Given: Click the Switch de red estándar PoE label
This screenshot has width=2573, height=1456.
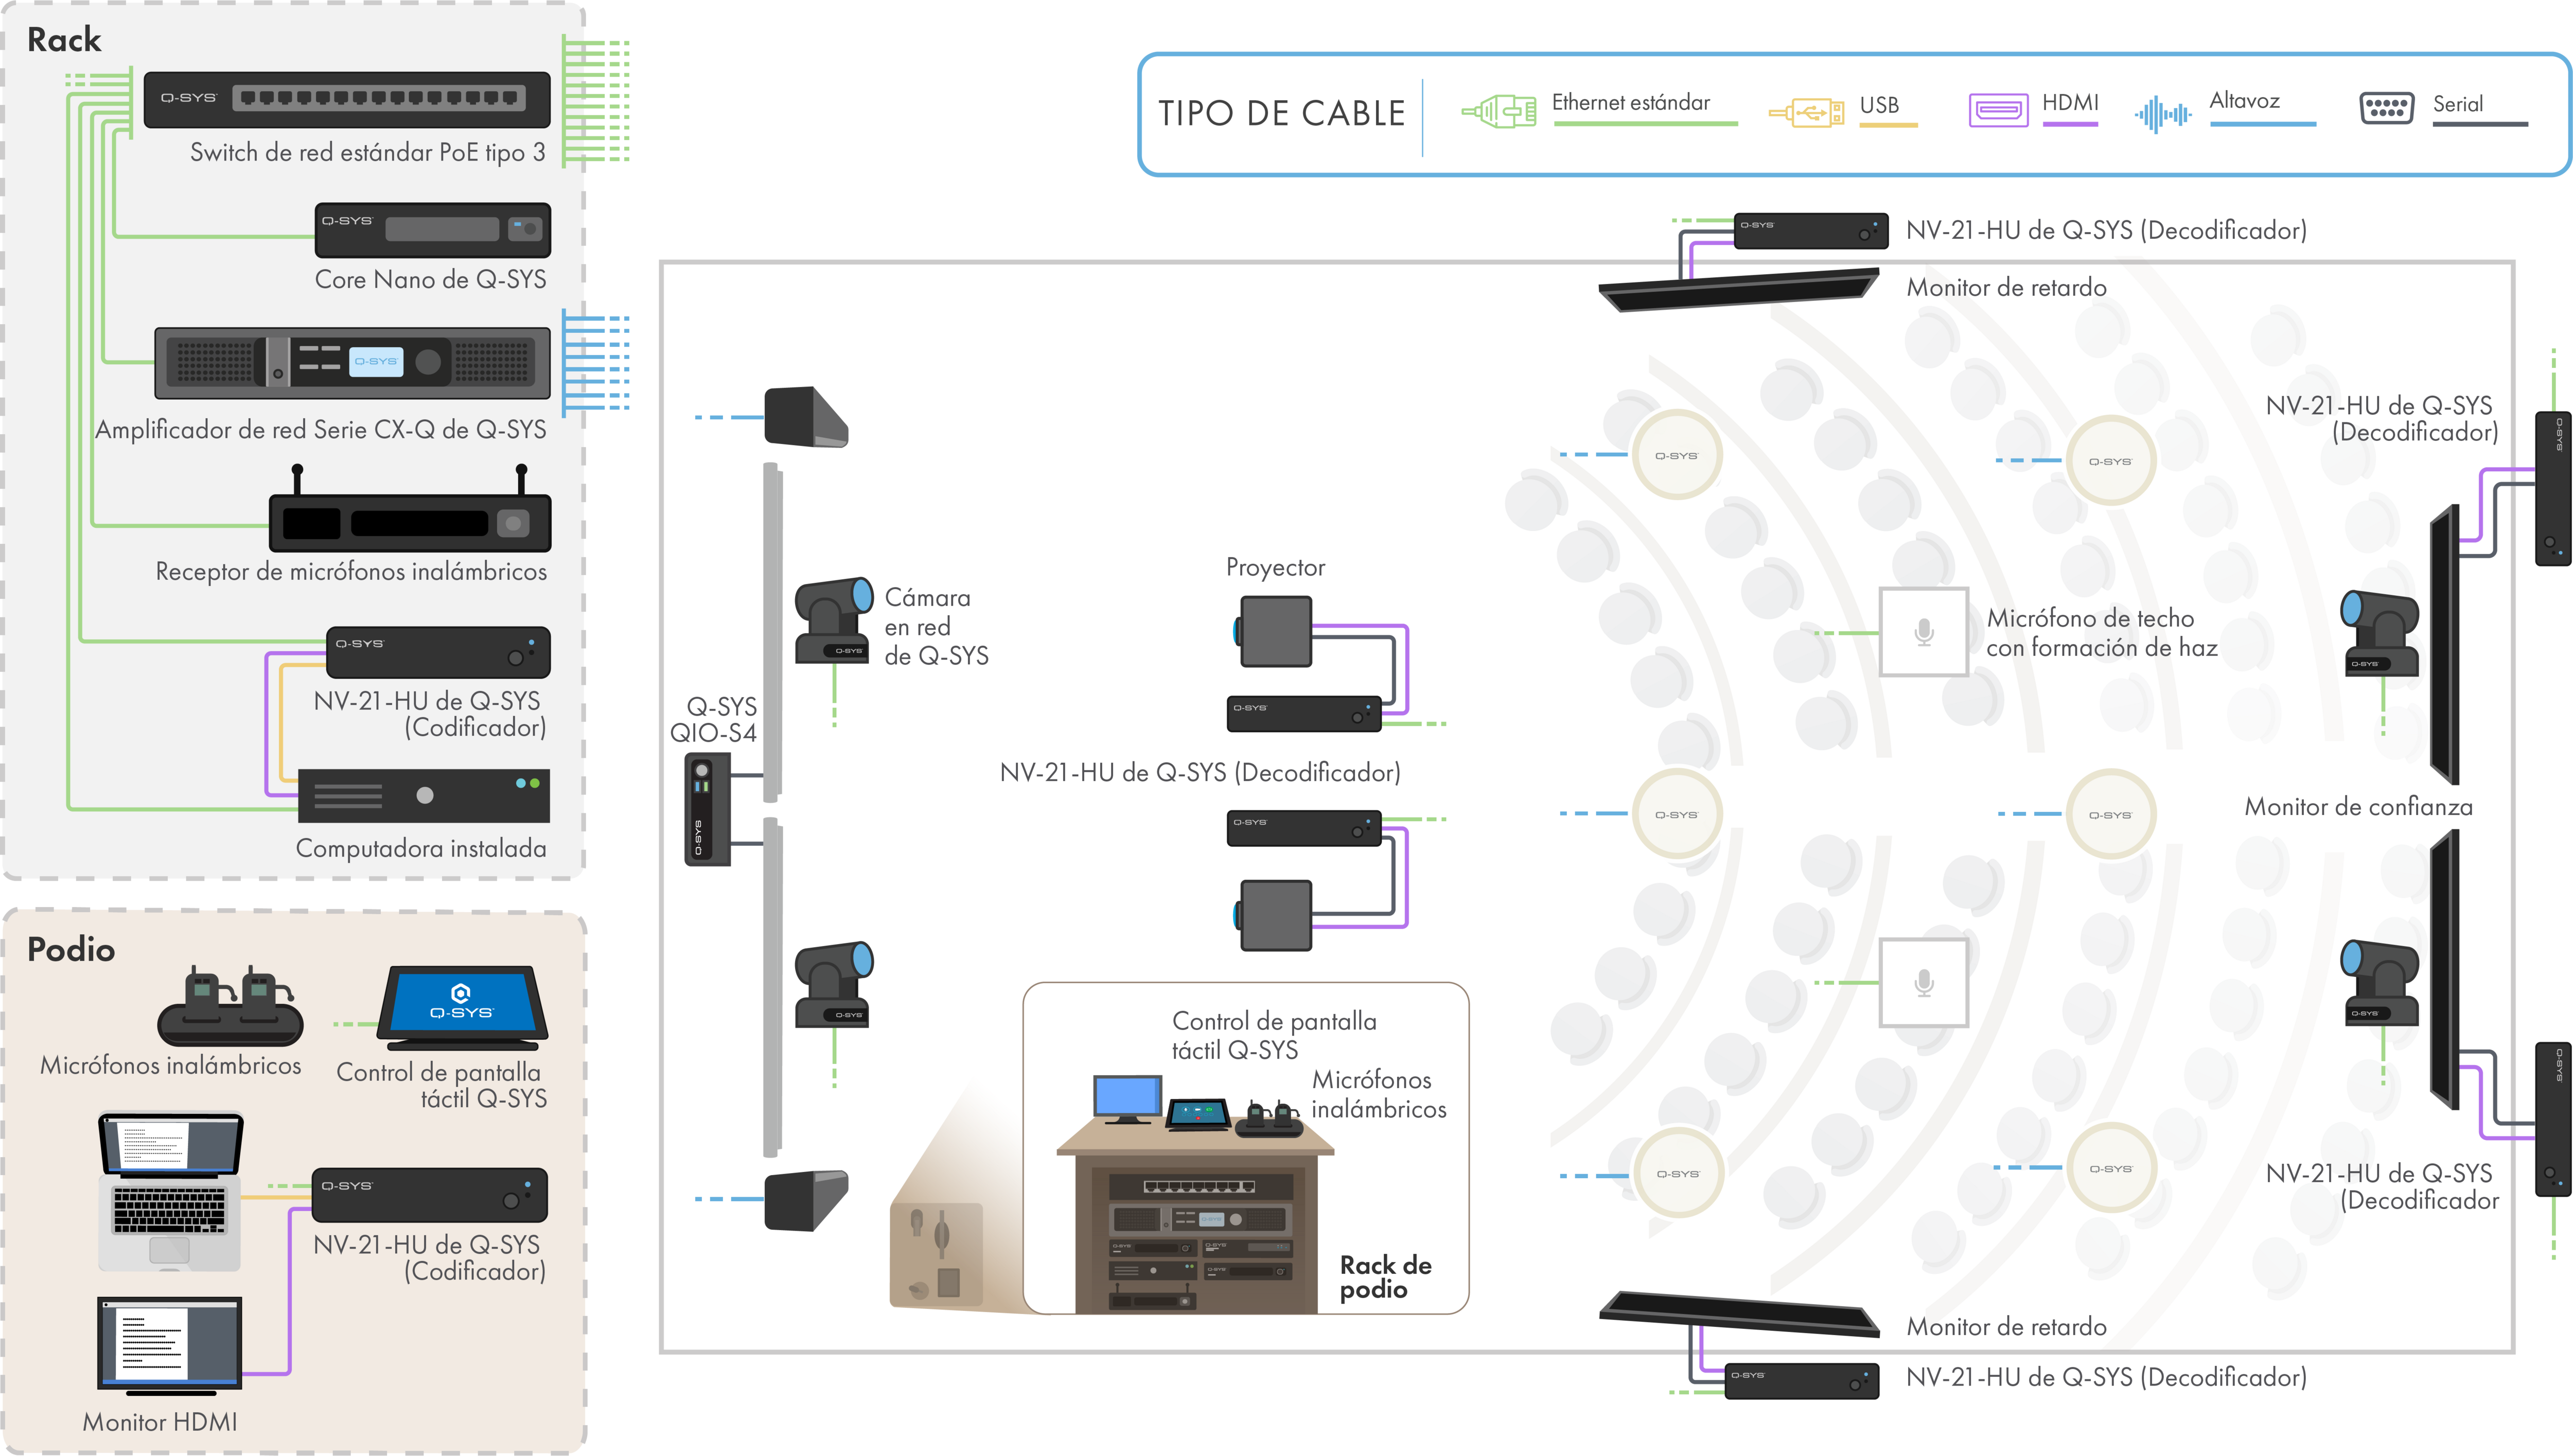Looking at the screenshot, I should coord(367,152).
